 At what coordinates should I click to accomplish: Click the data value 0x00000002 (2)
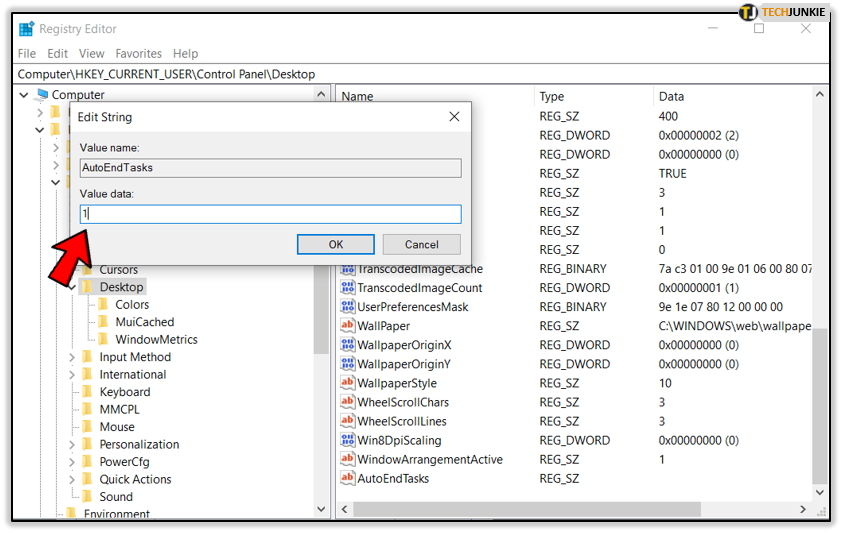coord(699,135)
